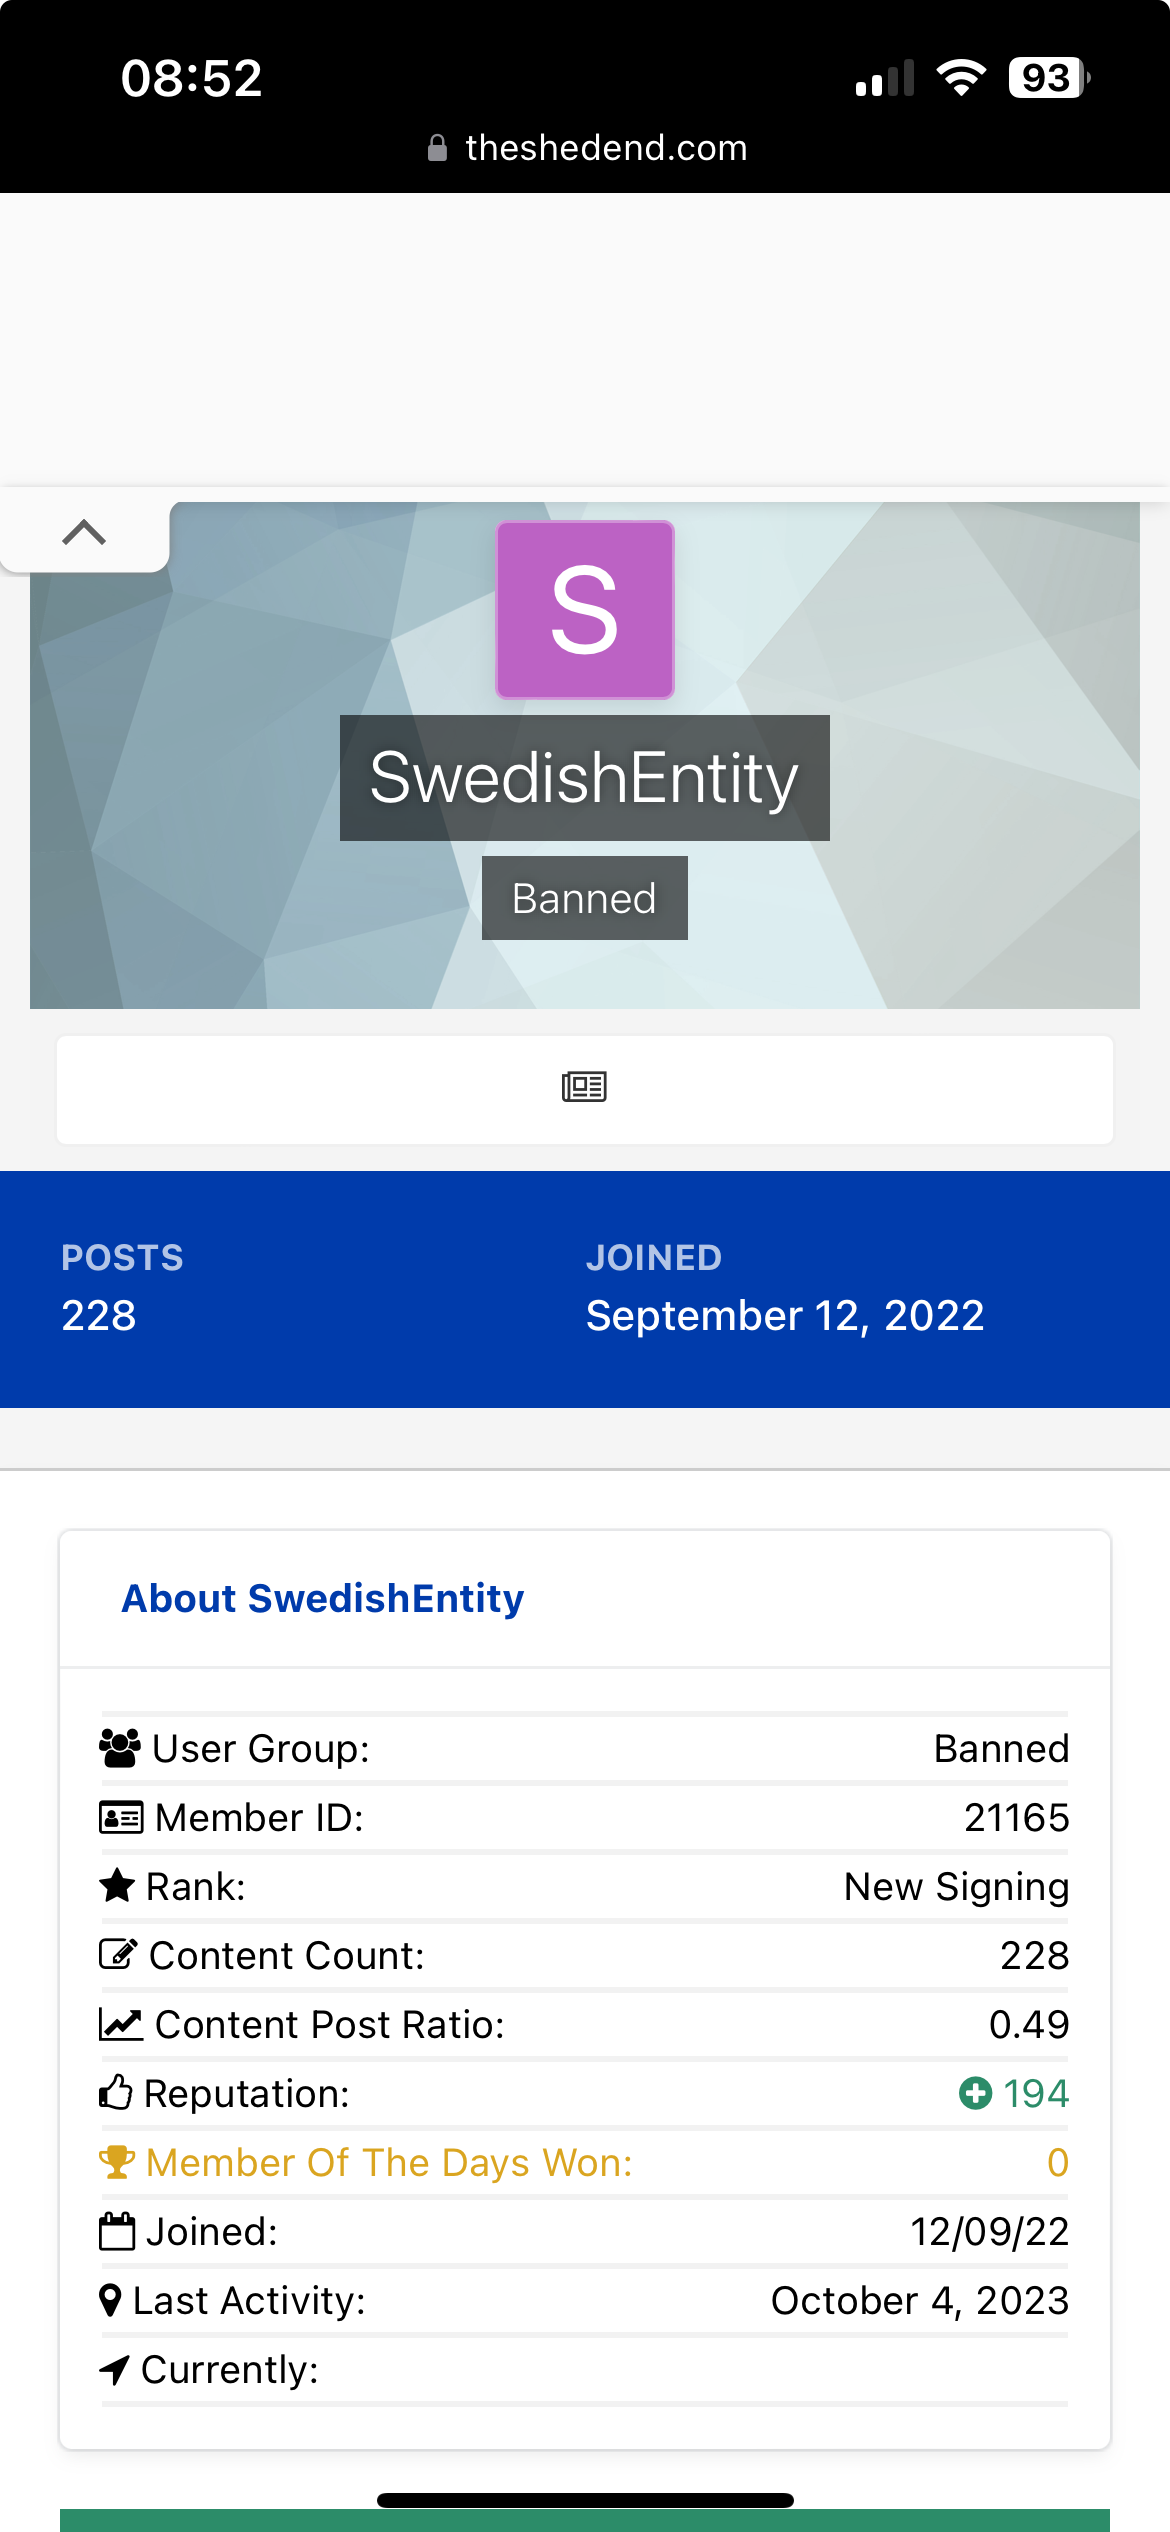Tap the Posts 228 statistic
Viewport: 1170px width, 2532px height.
(x=122, y=1289)
